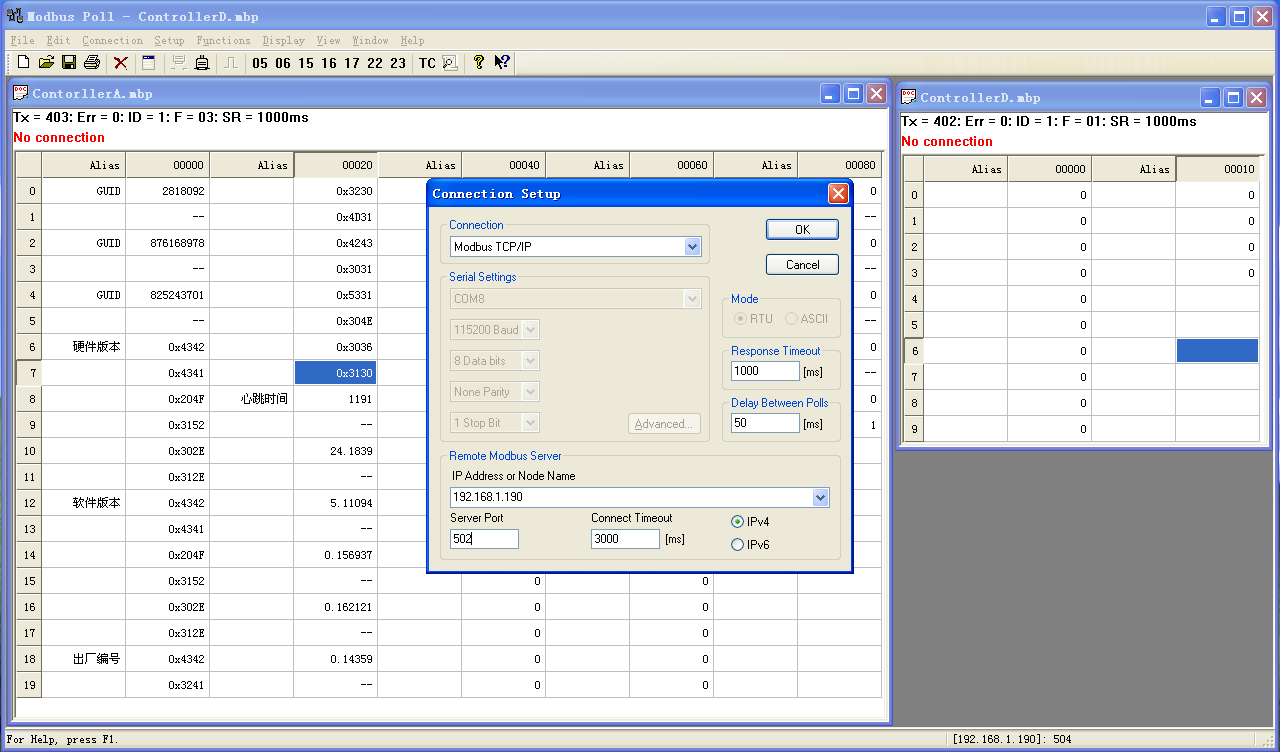Open the Edit menu
Image resolution: width=1280 pixels, height=752 pixels.
(x=58, y=41)
